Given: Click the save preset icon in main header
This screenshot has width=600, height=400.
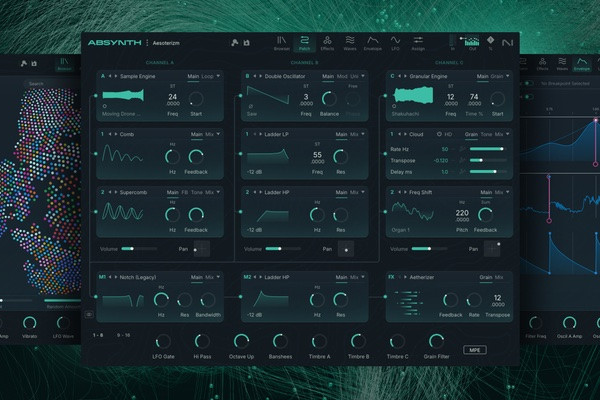Looking at the screenshot, I should 246,42.
